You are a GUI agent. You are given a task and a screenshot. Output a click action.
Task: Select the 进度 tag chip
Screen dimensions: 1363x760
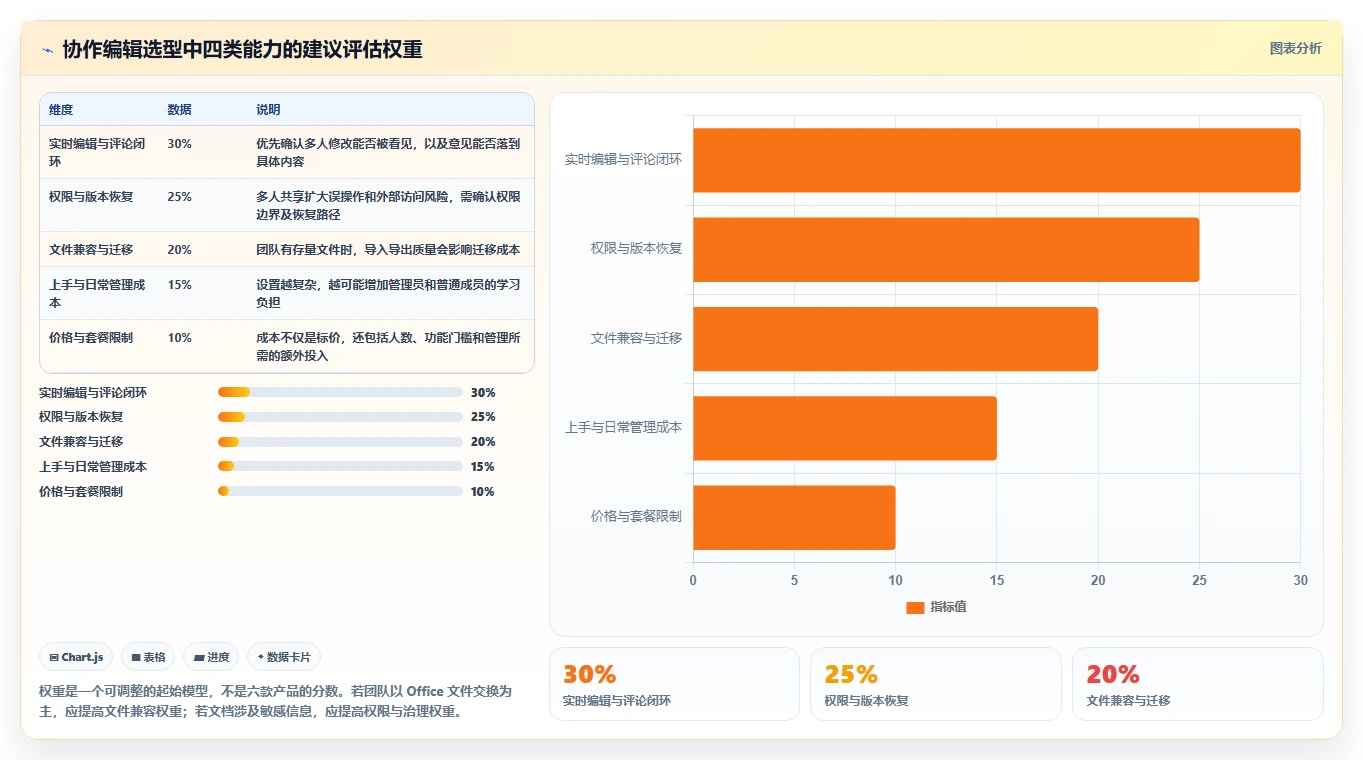click(211, 657)
